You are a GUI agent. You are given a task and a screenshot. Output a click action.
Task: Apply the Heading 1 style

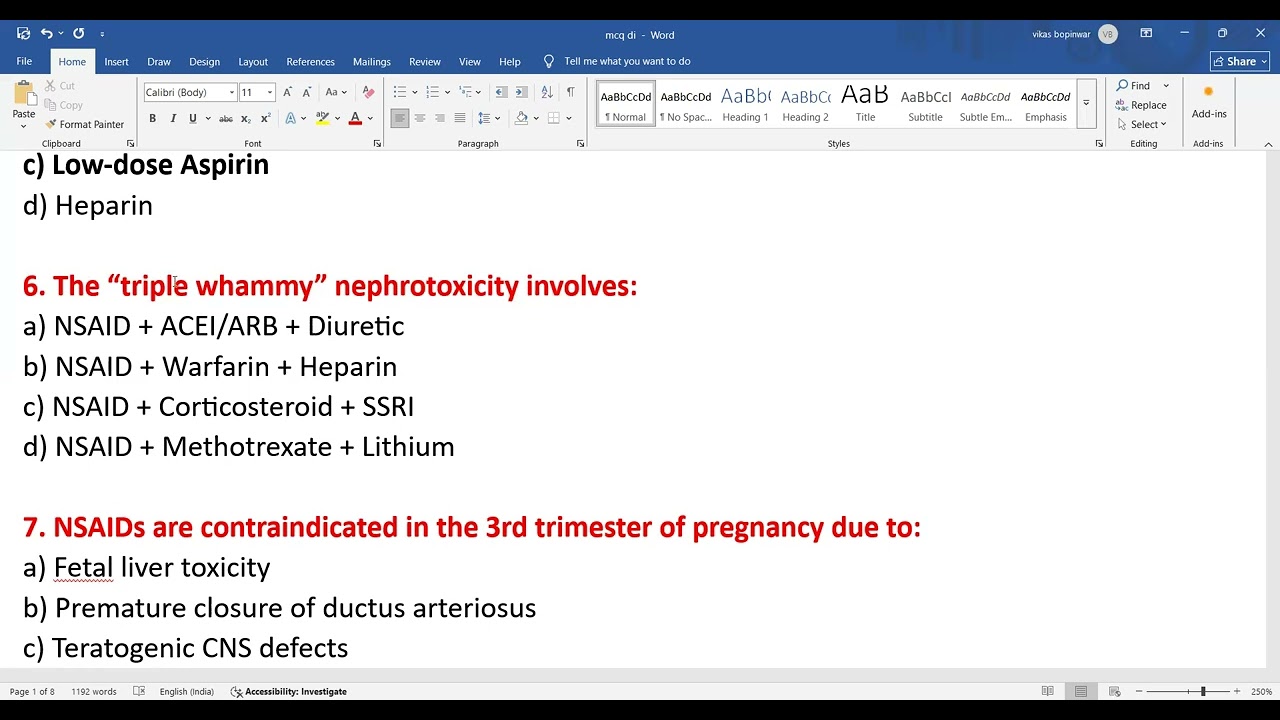(746, 103)
